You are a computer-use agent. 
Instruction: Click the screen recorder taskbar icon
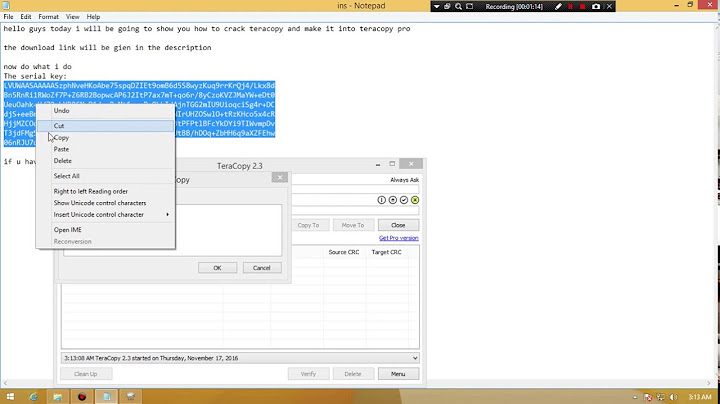pyautogui.click(x=82, y=397)
